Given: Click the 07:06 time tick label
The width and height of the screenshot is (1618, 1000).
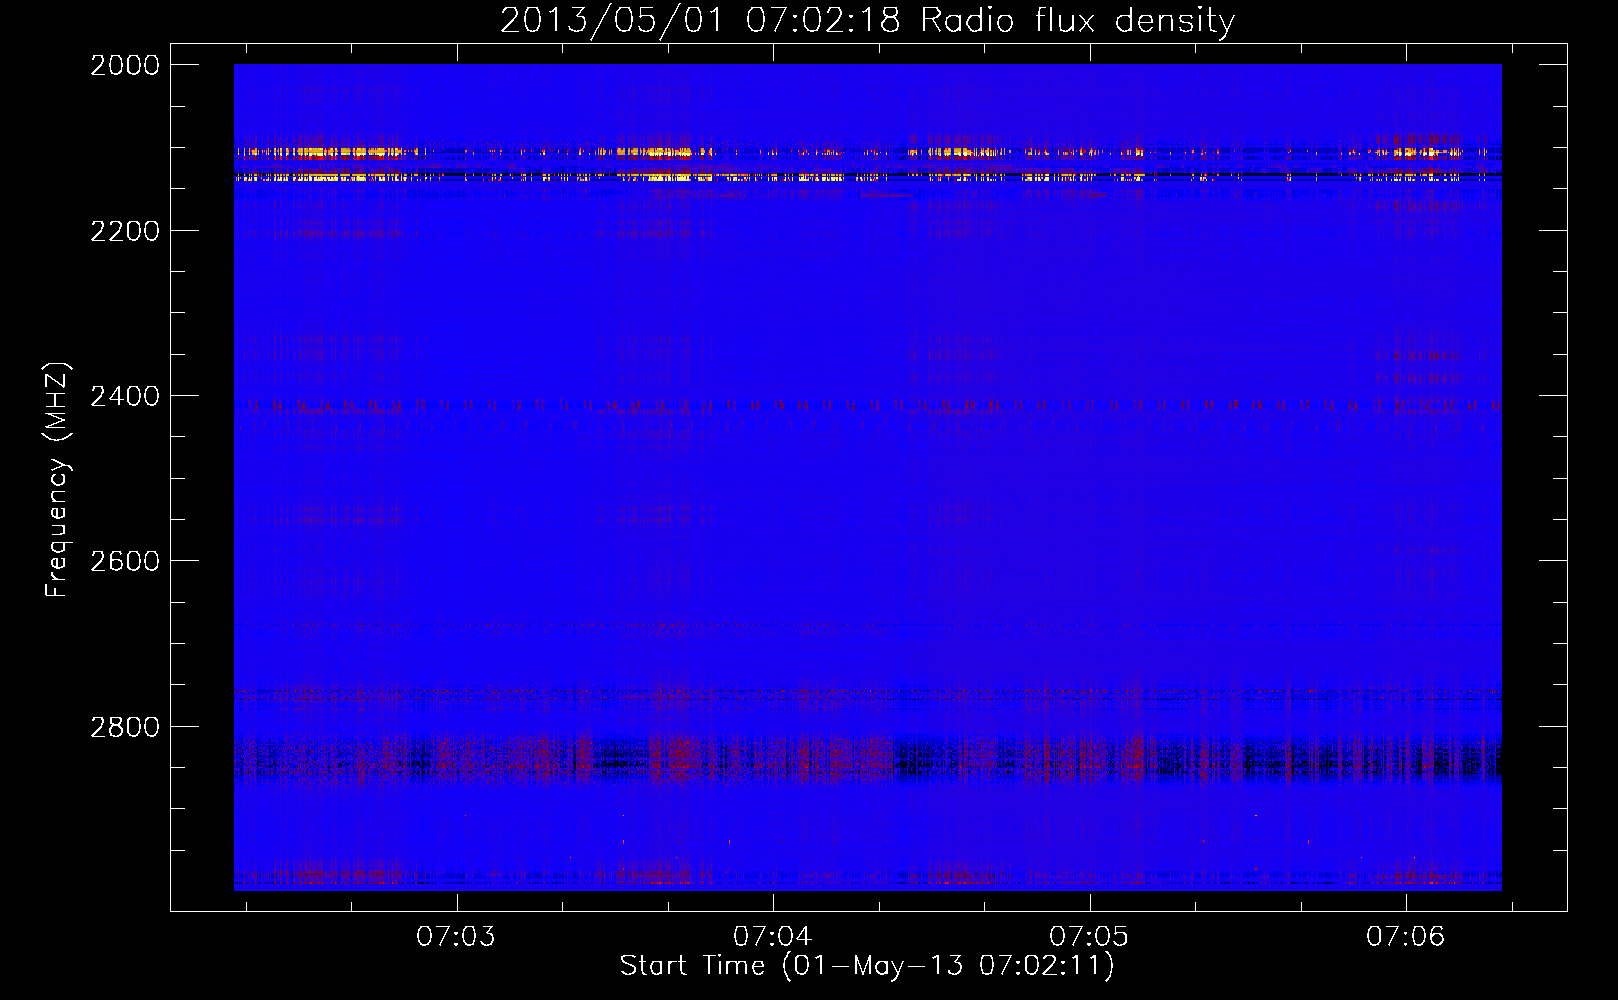Looking at the screenshot, I should [1406, 936].
